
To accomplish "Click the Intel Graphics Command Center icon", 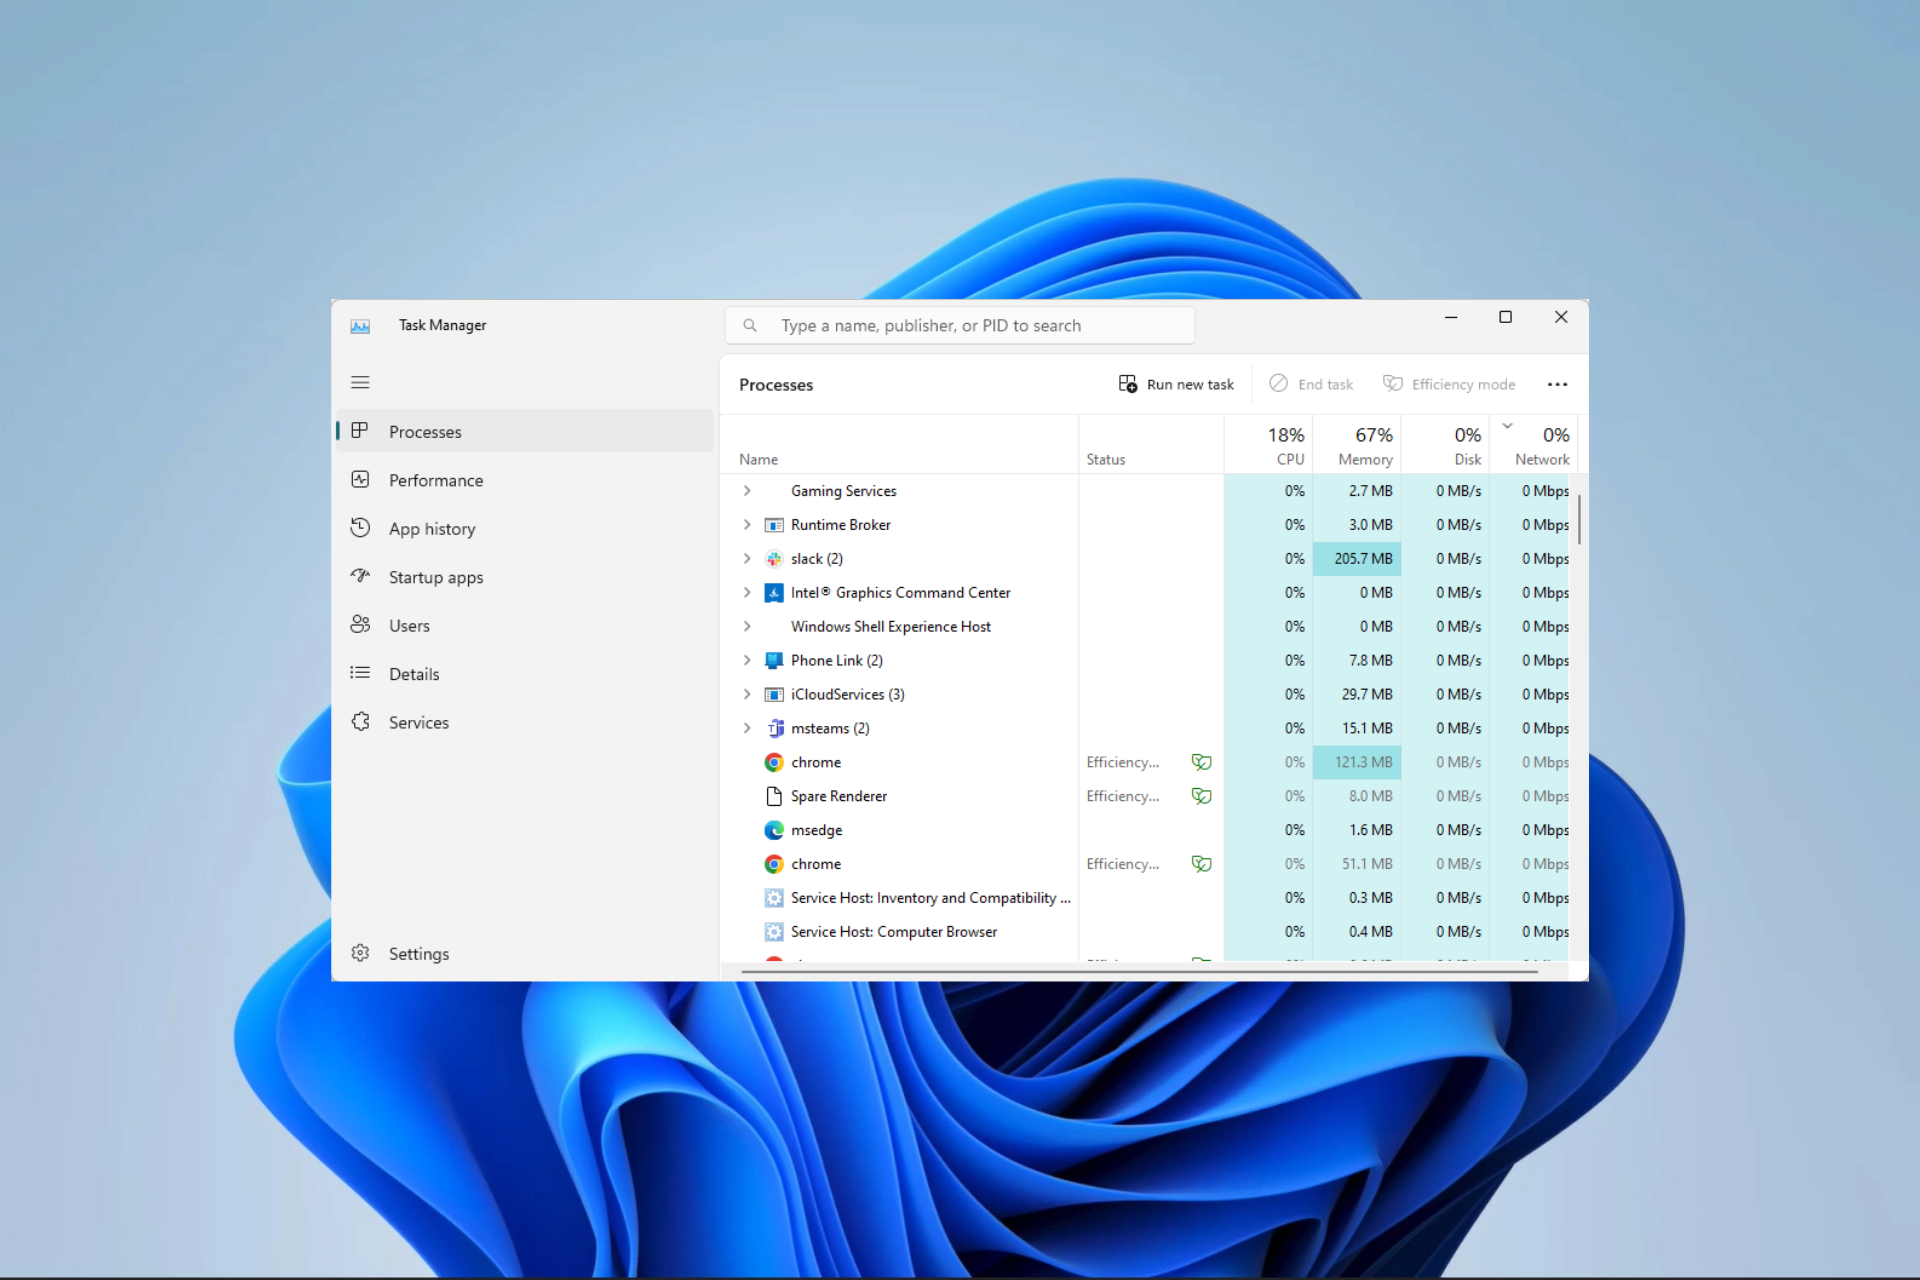I will click(x=774, y=593).
